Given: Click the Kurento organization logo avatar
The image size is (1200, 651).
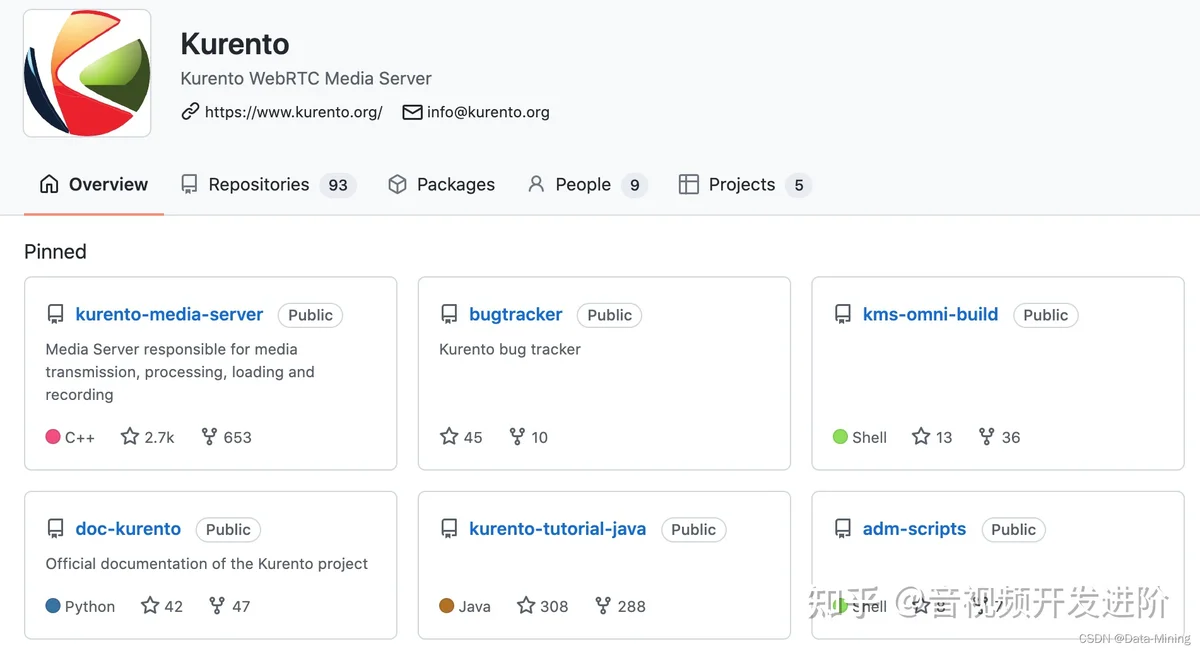Looking at the screenshot, I should coord(87,73).
